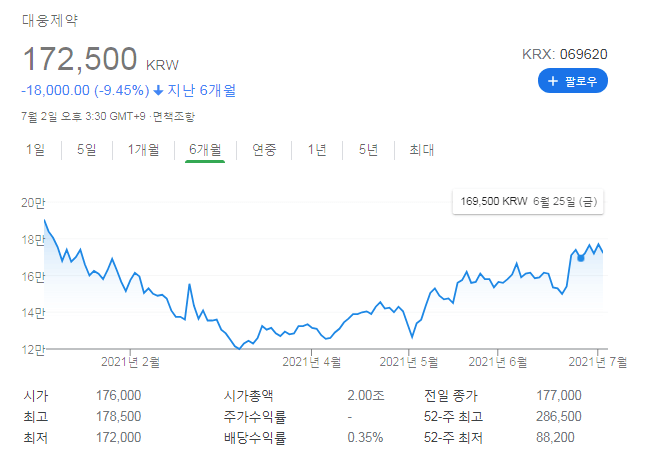Click the 전일 종가 label
The image size is (666, 463).
coord(451,395)
